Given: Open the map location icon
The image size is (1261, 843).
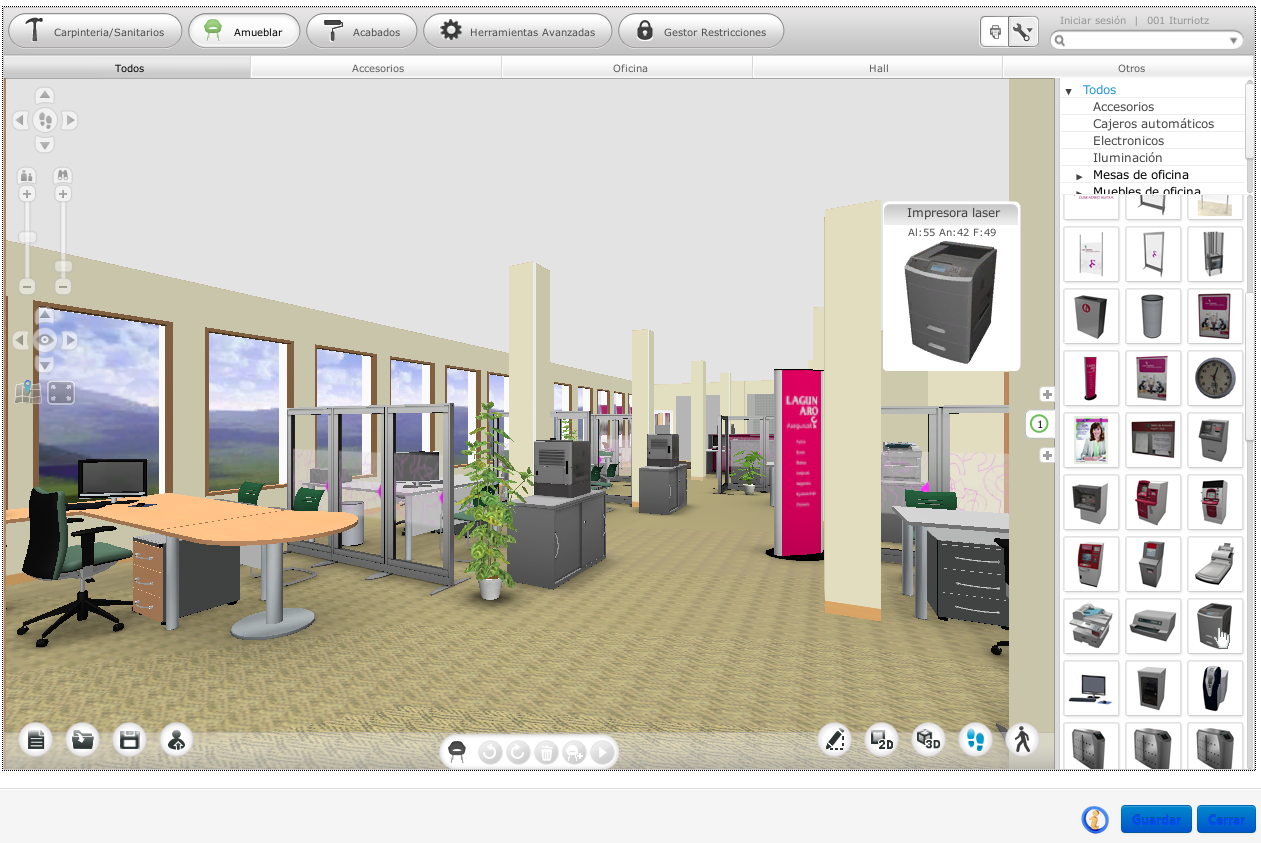Looking at the screenshot, I should [x=27, y=392].
